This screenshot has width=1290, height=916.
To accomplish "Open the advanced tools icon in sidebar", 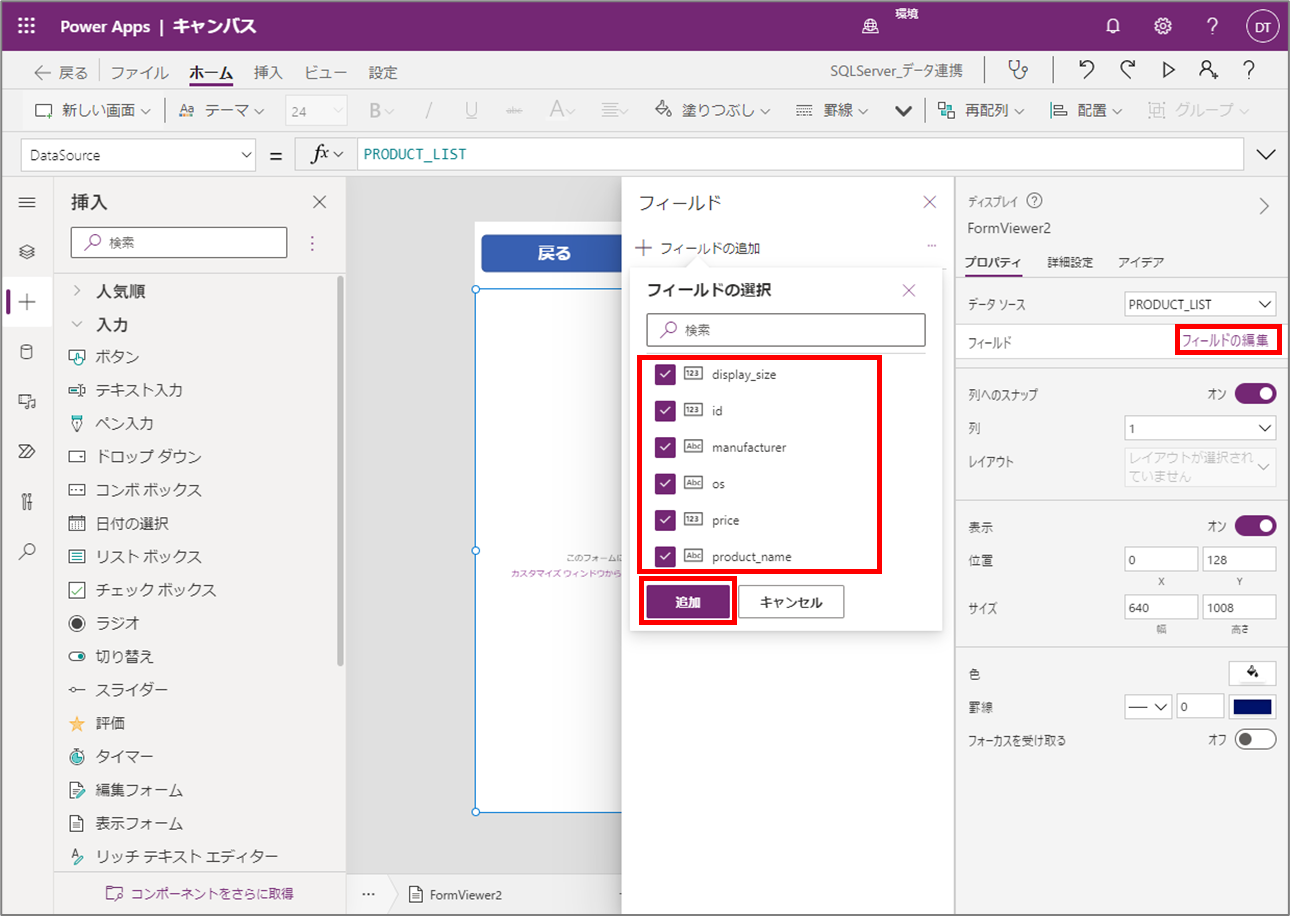I will [27, 501].
